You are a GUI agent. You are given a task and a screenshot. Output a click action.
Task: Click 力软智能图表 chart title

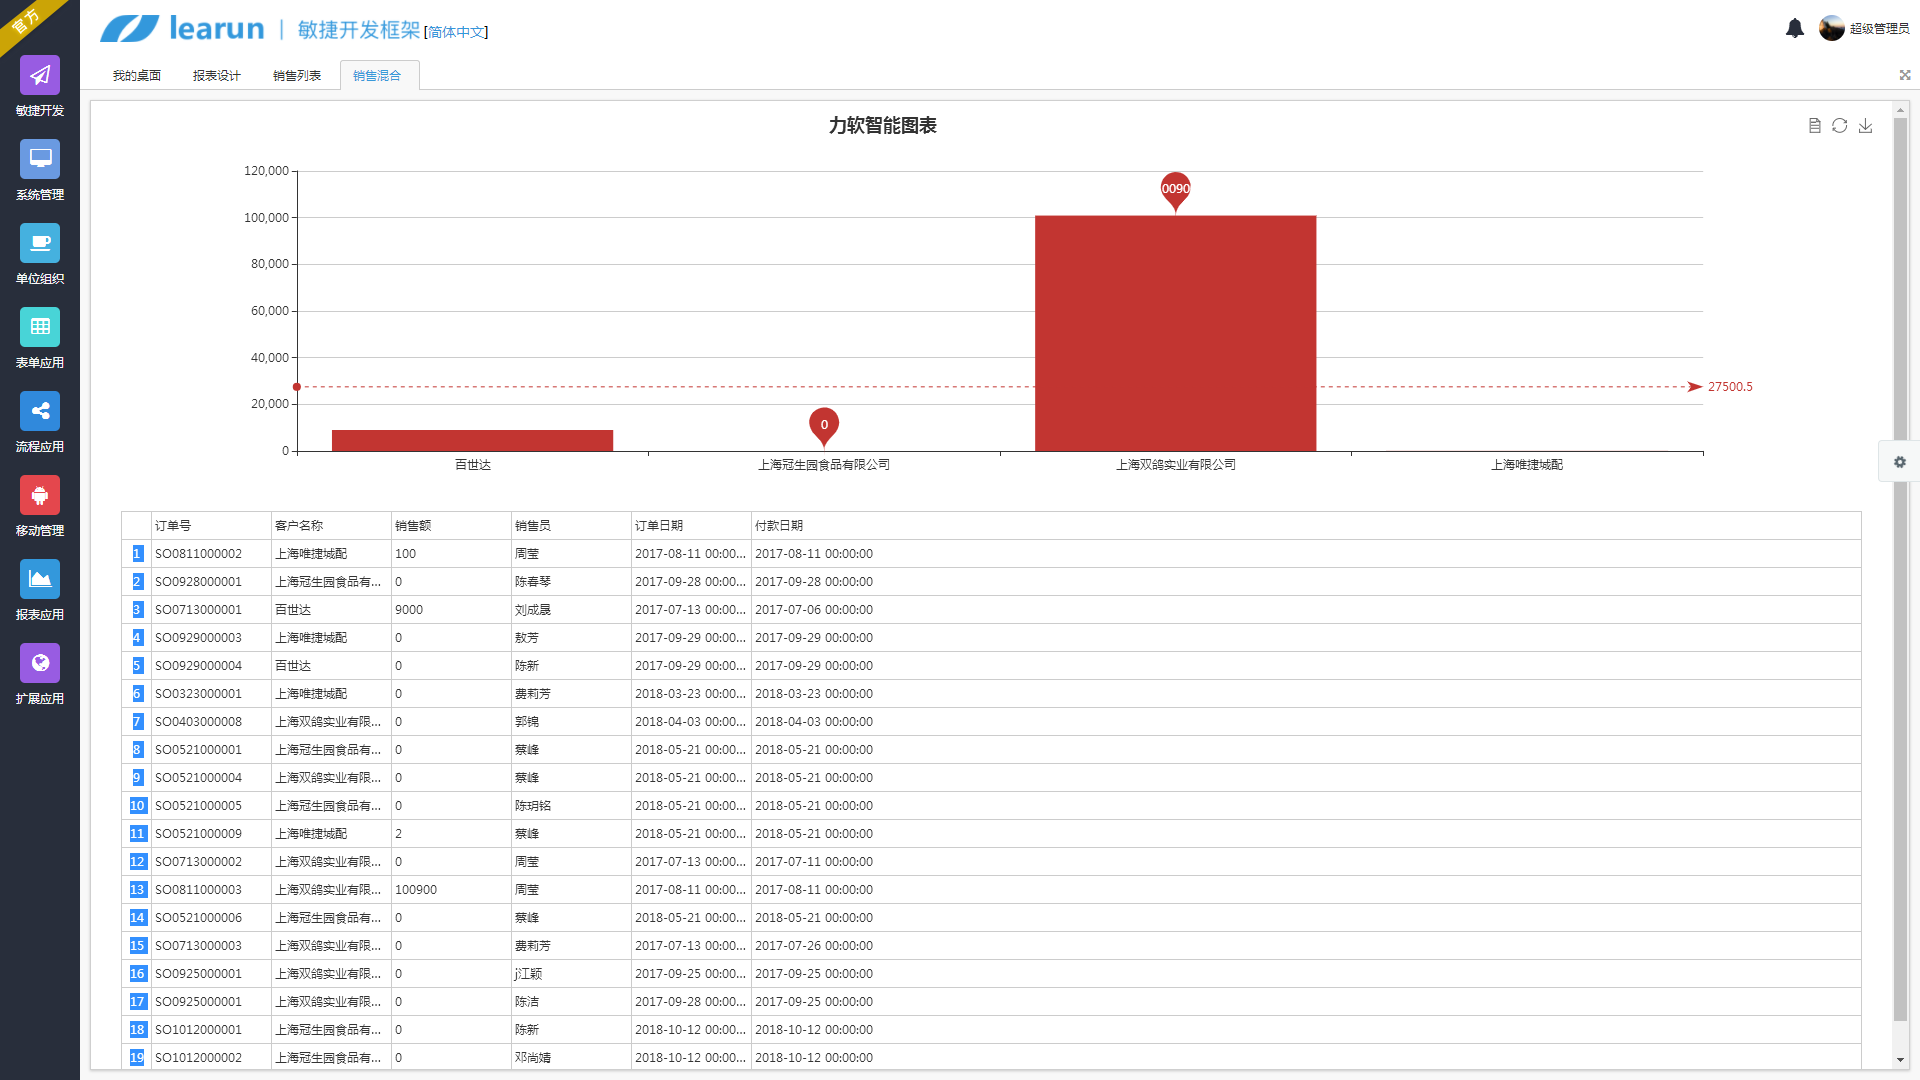coord(882,126)
